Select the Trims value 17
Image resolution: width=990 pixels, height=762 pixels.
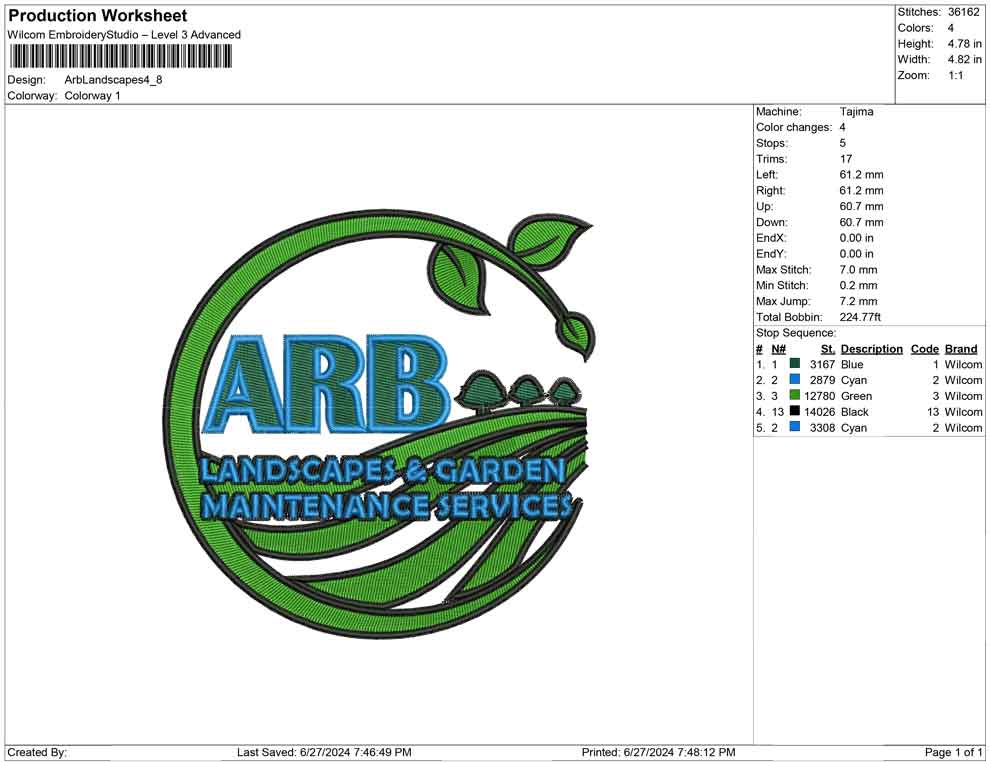(x=845, y=159)
